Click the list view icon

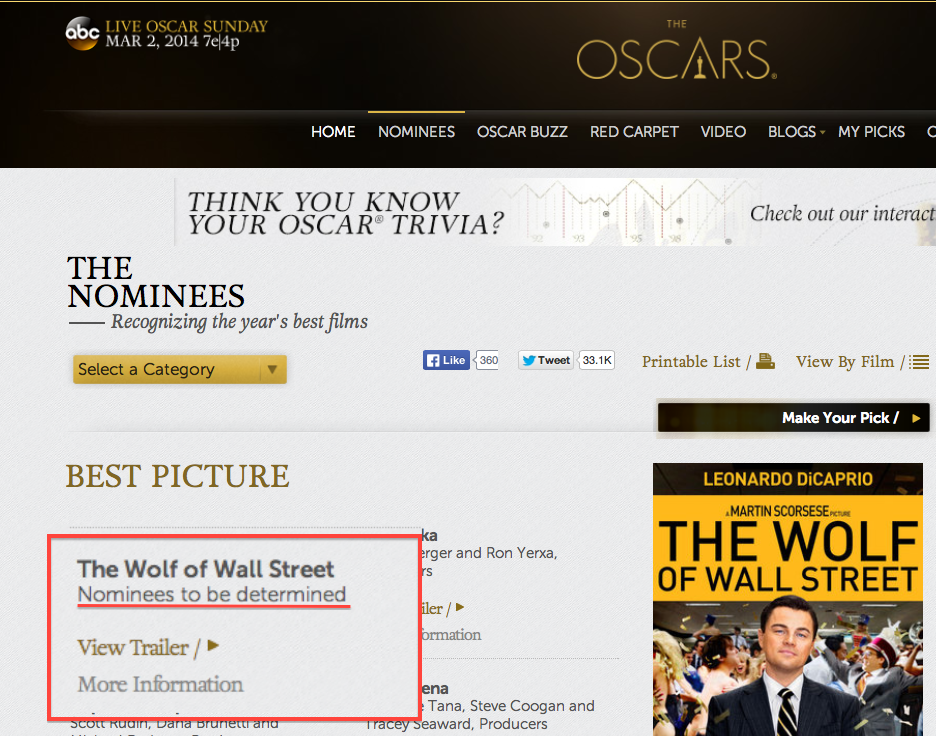tap(919, 362)
